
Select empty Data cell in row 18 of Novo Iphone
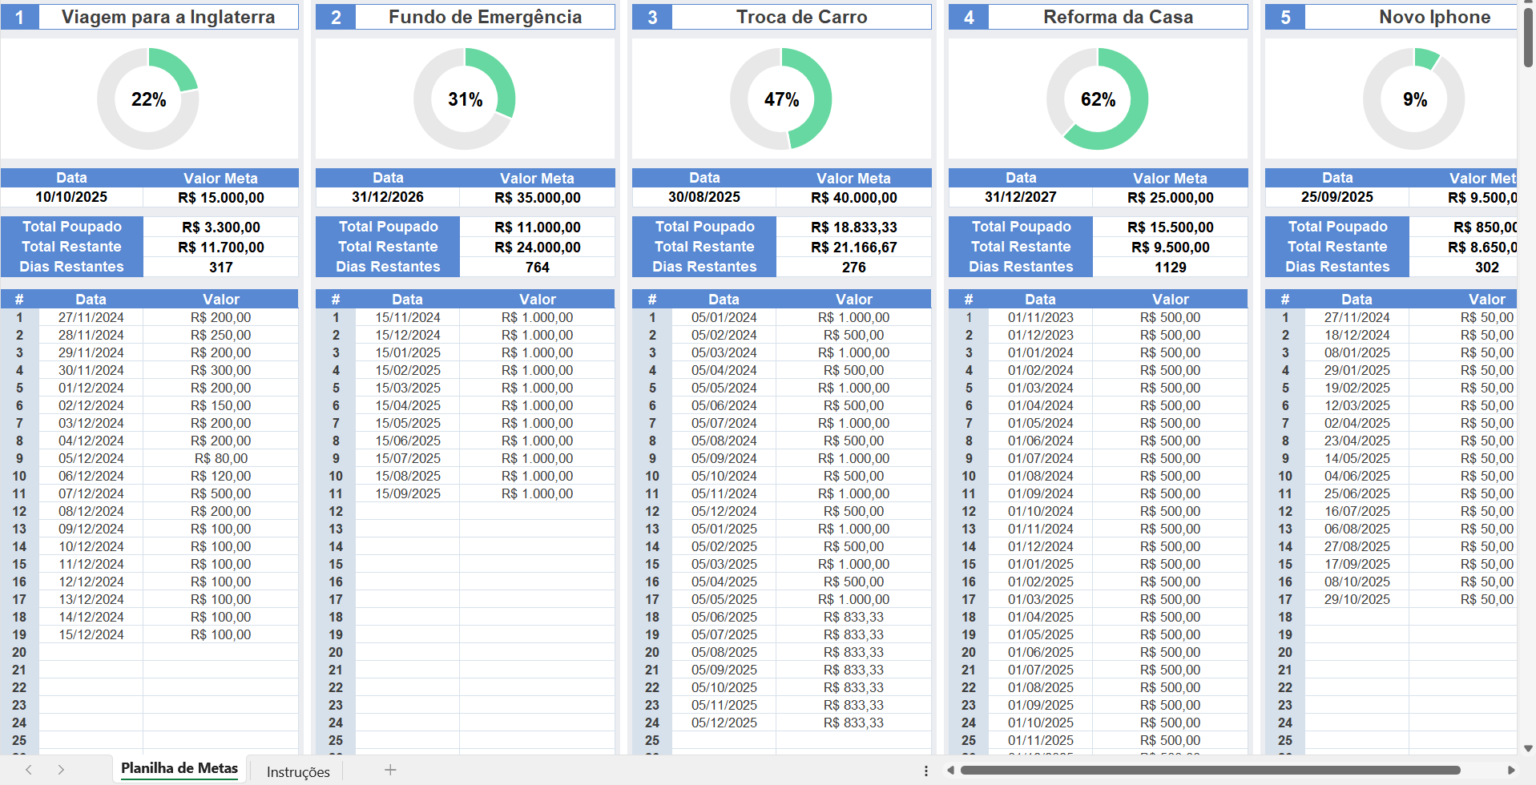[x=1356, y=617]
